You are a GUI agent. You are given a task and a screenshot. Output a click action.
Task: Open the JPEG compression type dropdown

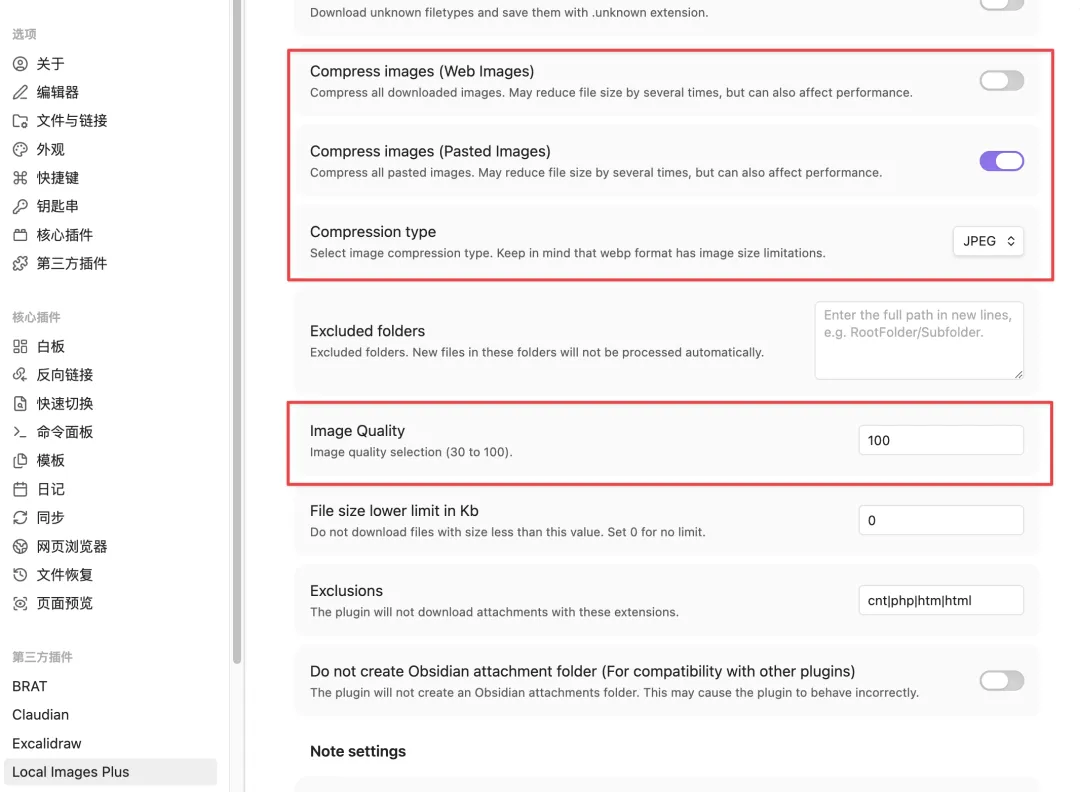(x=988, y=241)
